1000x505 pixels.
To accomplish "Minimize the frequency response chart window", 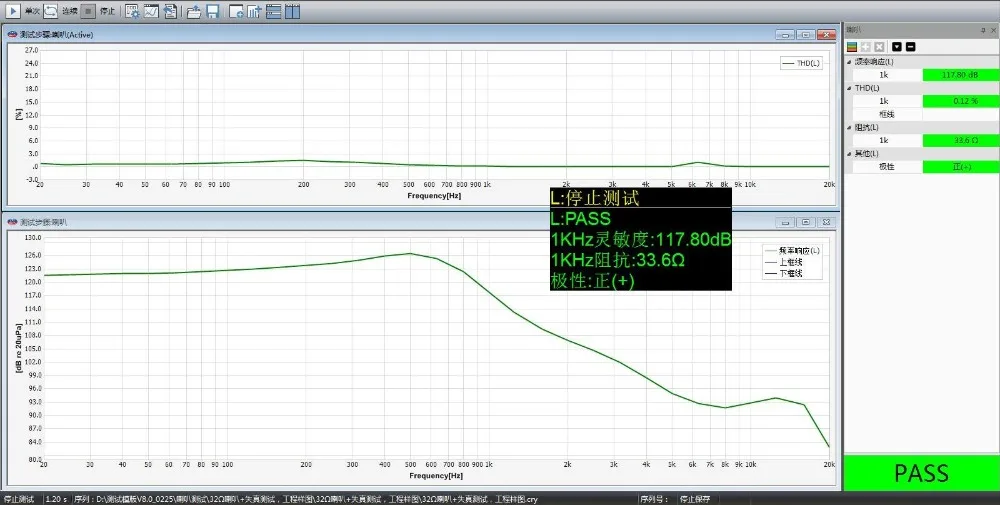I will click(785, 222).
